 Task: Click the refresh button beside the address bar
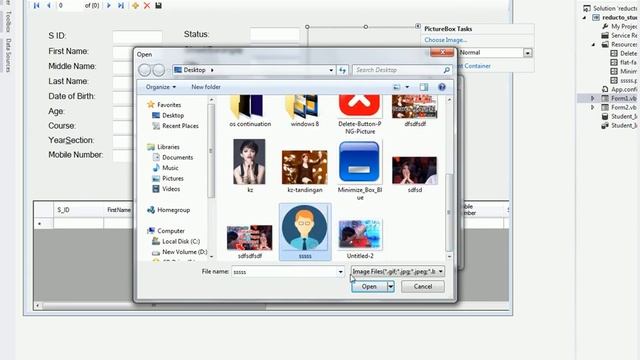(x=342, y=70)
